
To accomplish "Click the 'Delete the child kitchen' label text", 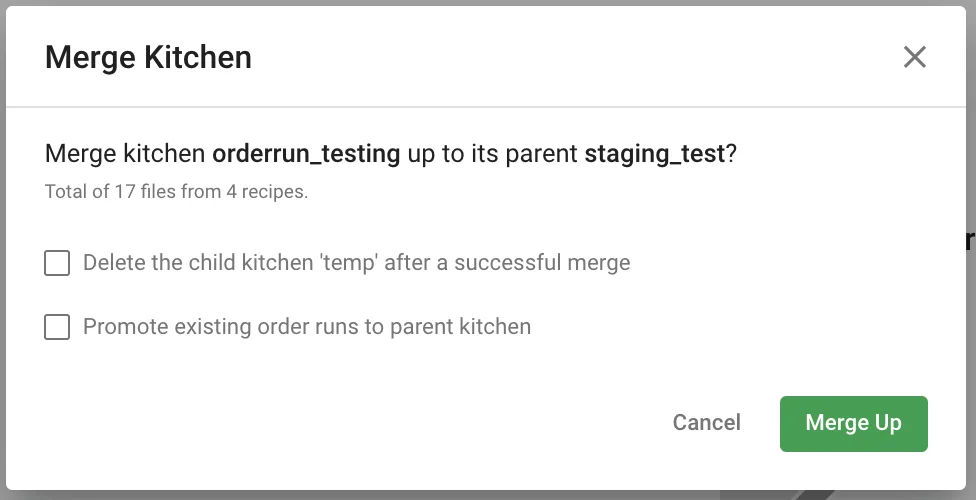I will (x=356, y=263).
